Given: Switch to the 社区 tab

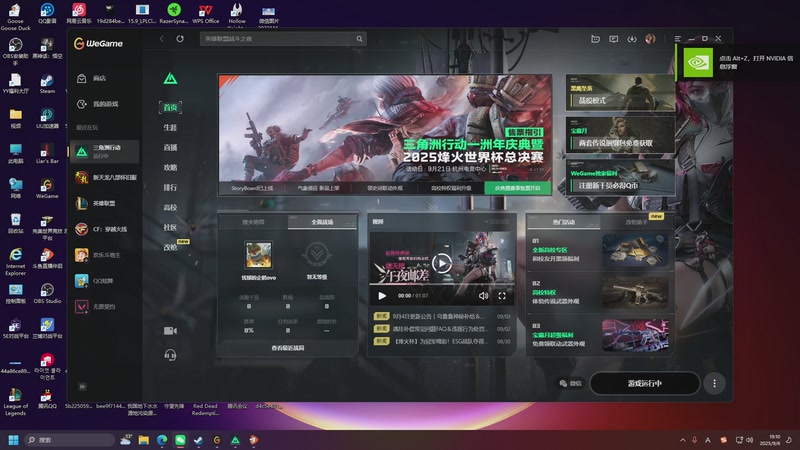Looking at the screenshot, I should tap(170, 227).
